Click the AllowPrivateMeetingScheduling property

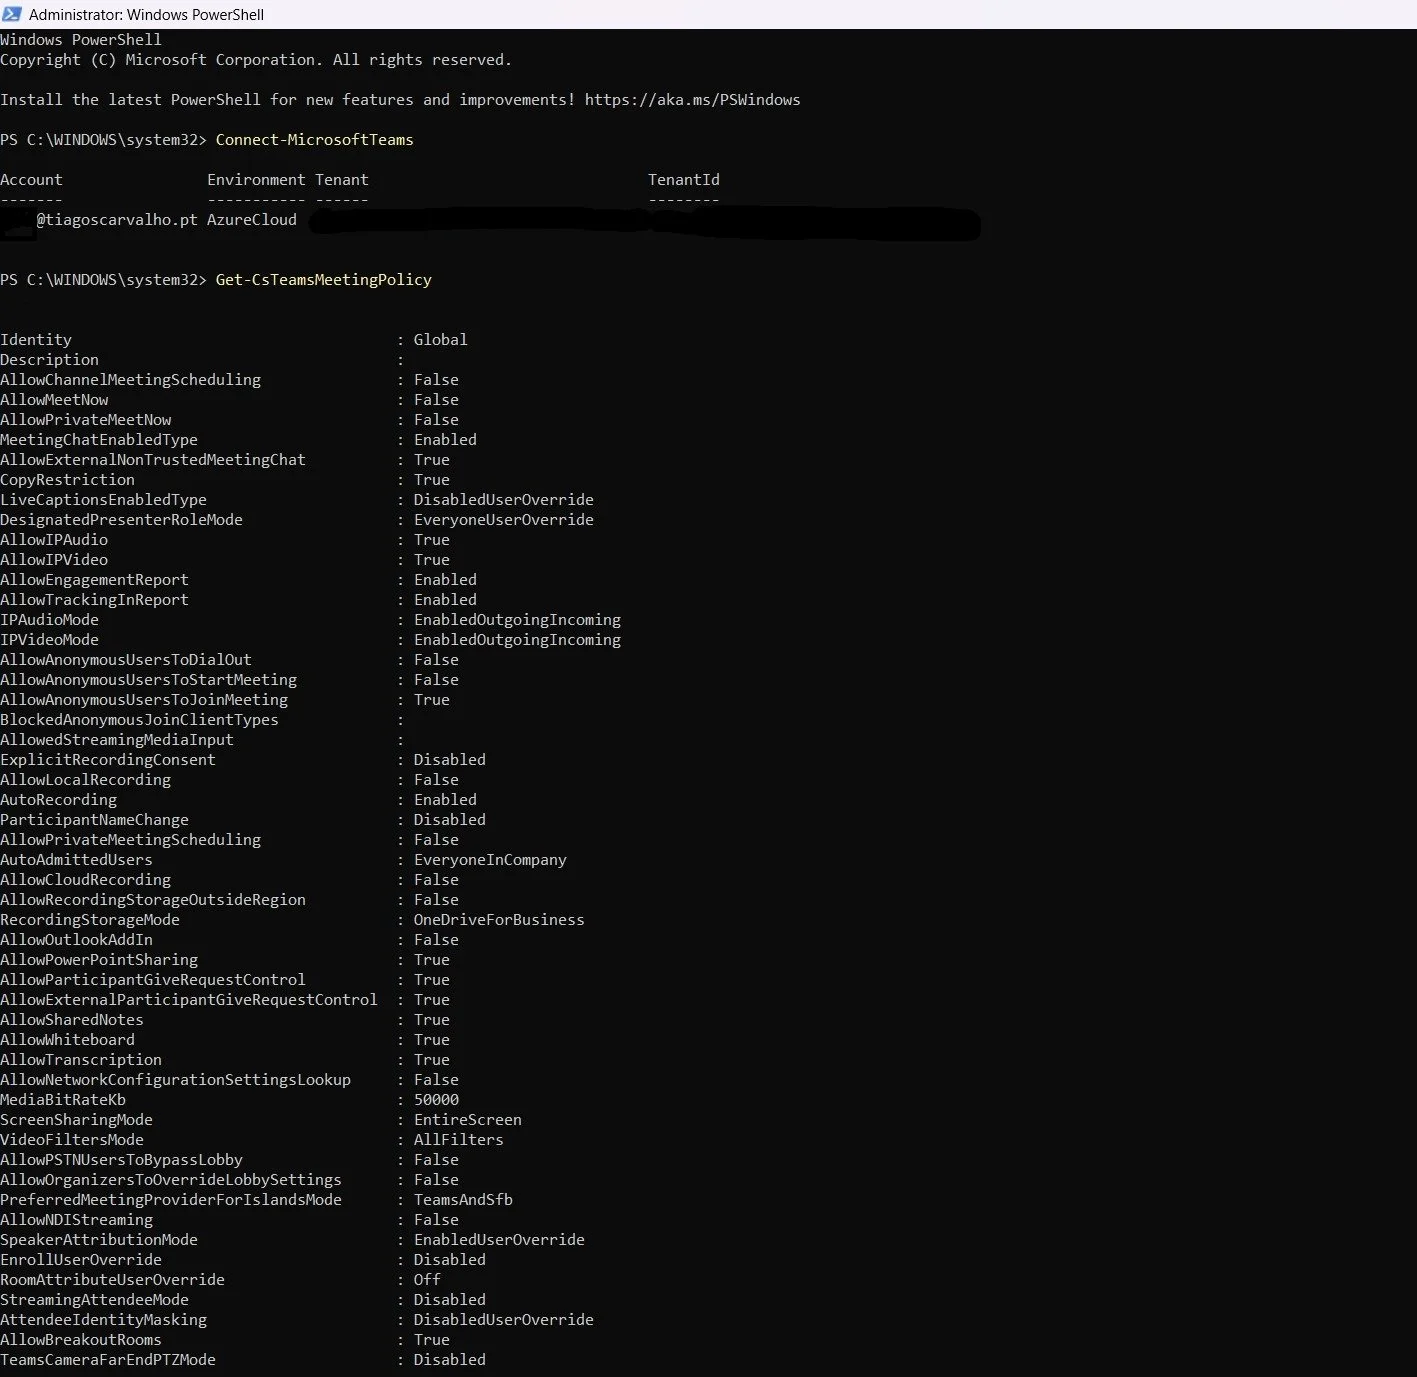130,840
